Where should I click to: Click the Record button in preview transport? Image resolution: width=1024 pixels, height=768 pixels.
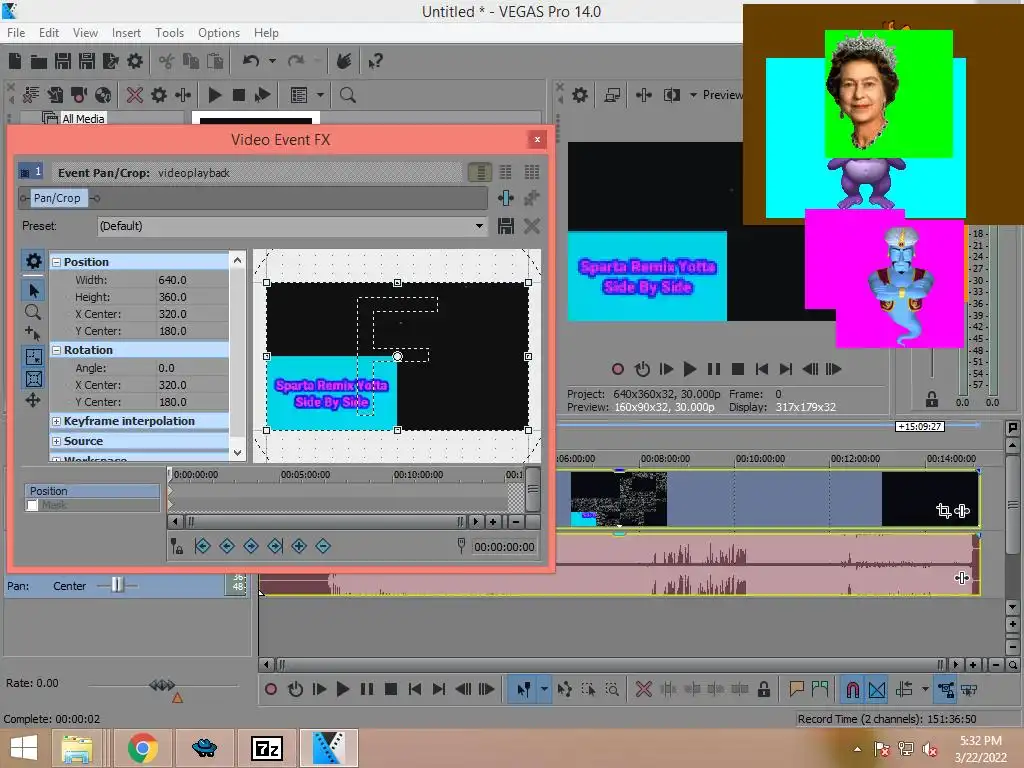click(618, 369)
